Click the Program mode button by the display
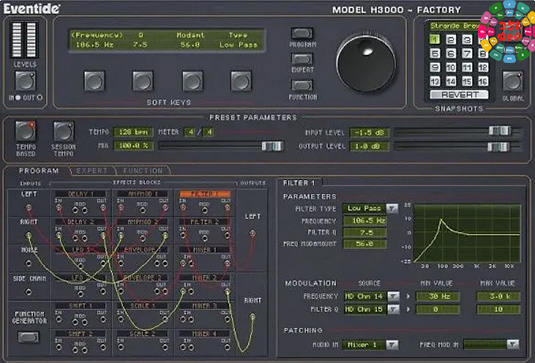Viewport: 535px width, 363px height. 302,33
